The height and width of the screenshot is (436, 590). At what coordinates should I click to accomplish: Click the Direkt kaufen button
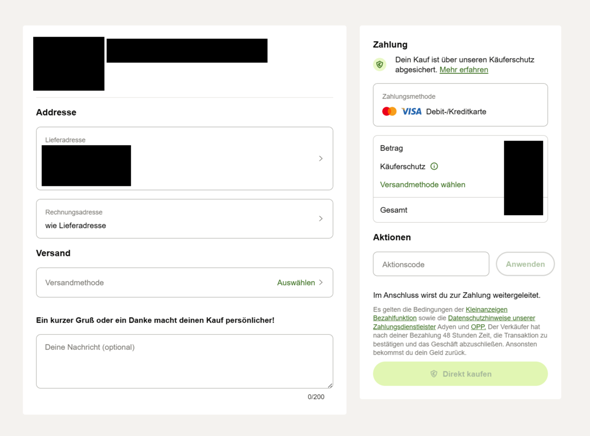pos(460,374)
